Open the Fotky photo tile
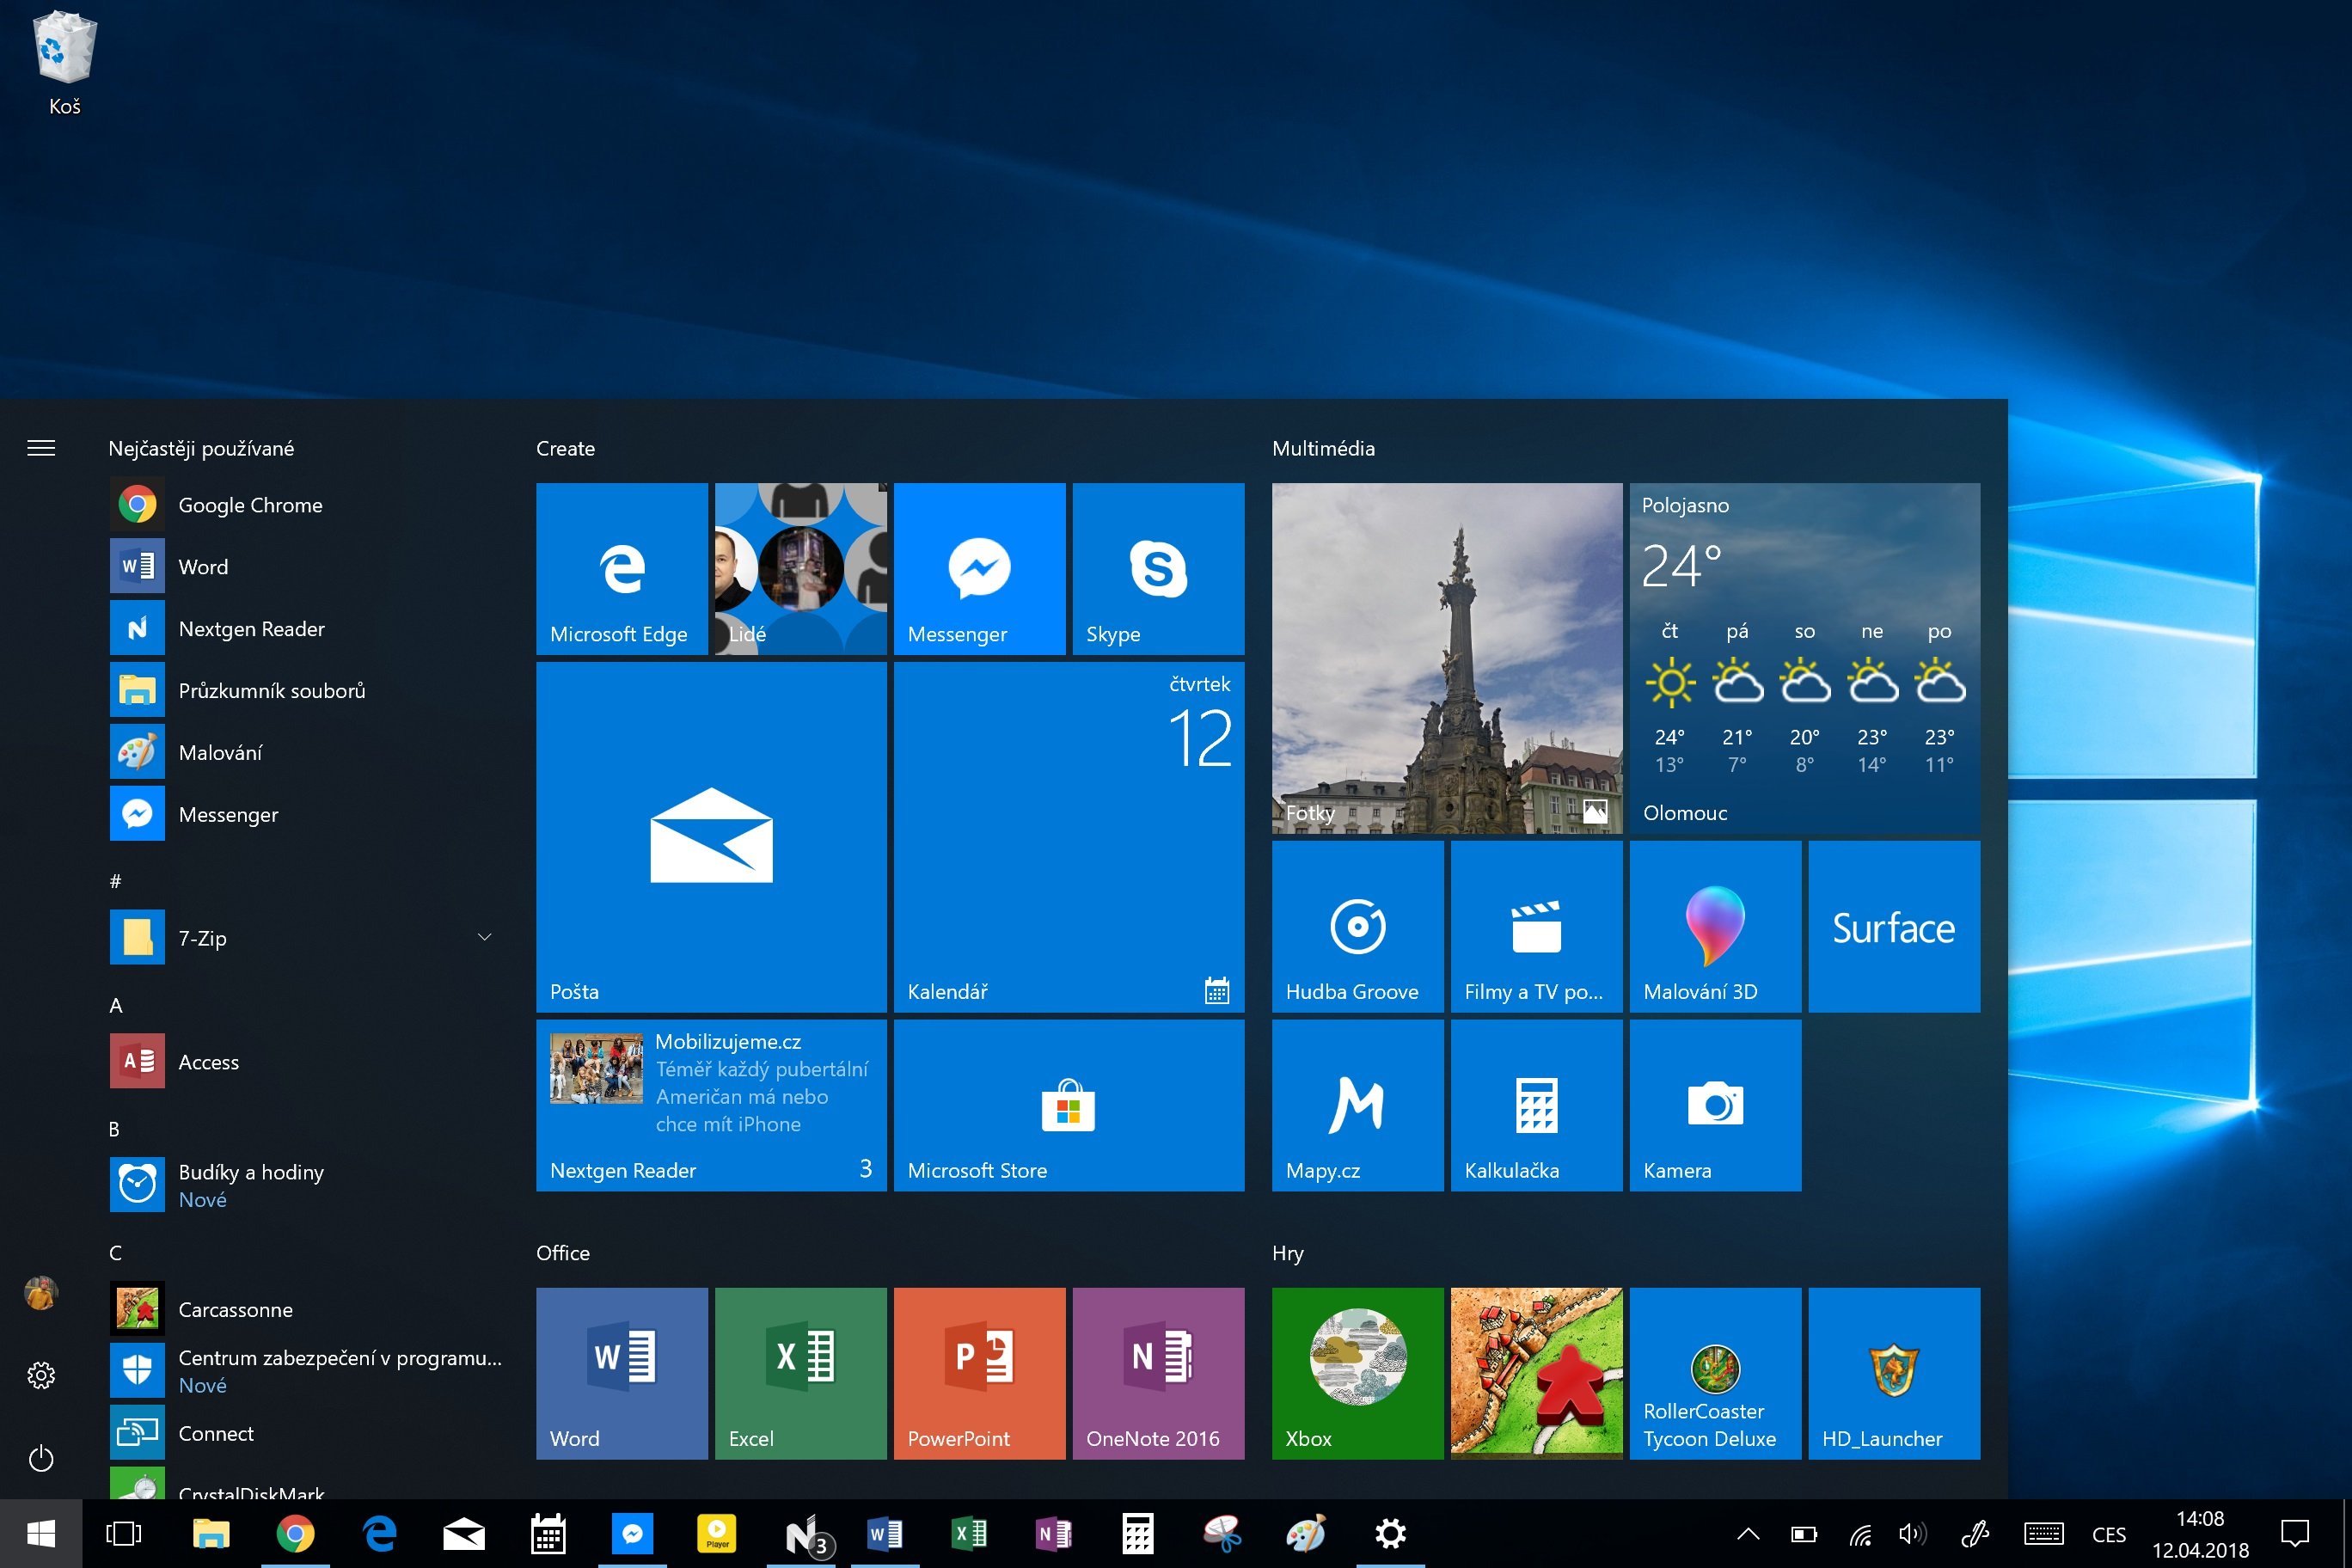The height and width of the screenshot is (1568, 2352). pos(1447,658)
